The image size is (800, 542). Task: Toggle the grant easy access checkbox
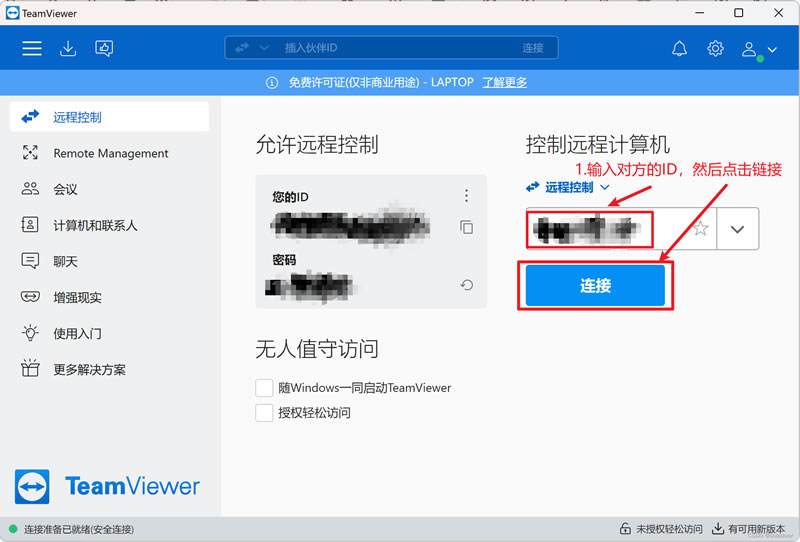click(x=265, y=413)
